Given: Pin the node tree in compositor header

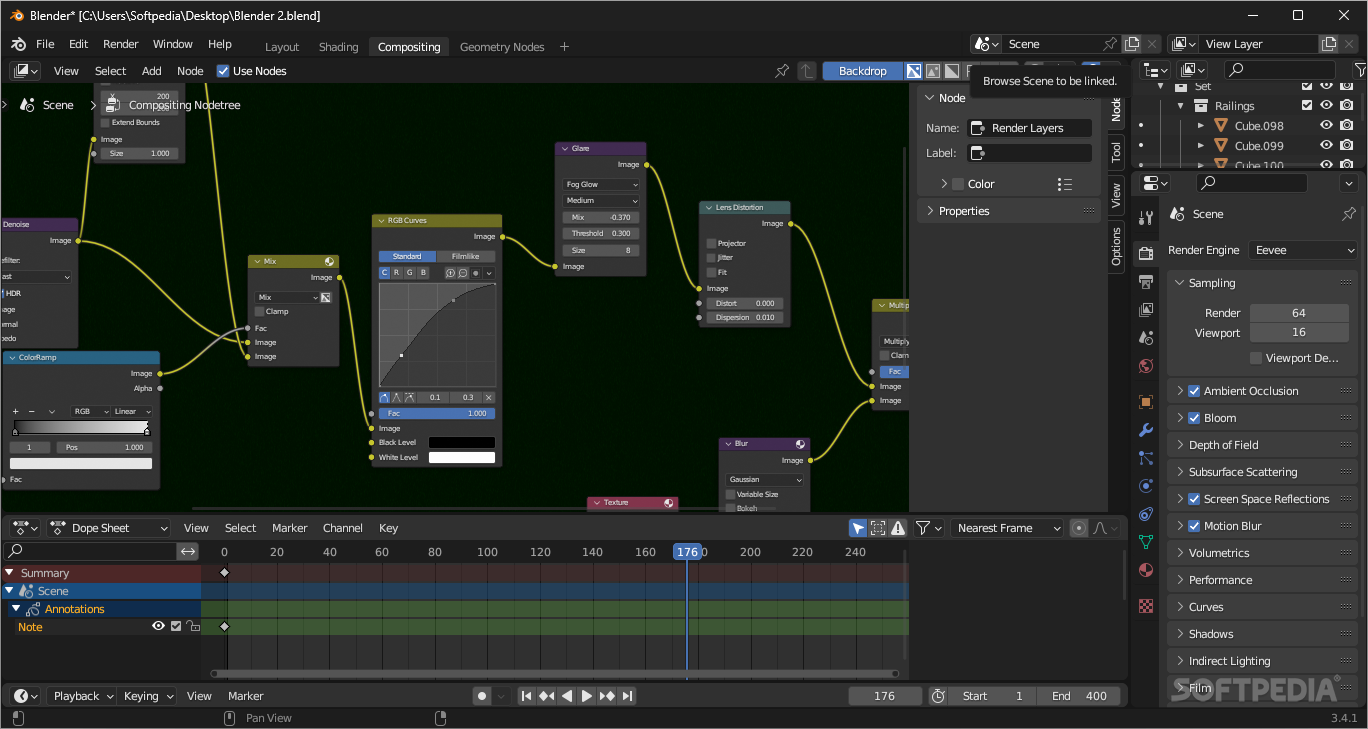Looking at the screenshot, I should point(782,71).
